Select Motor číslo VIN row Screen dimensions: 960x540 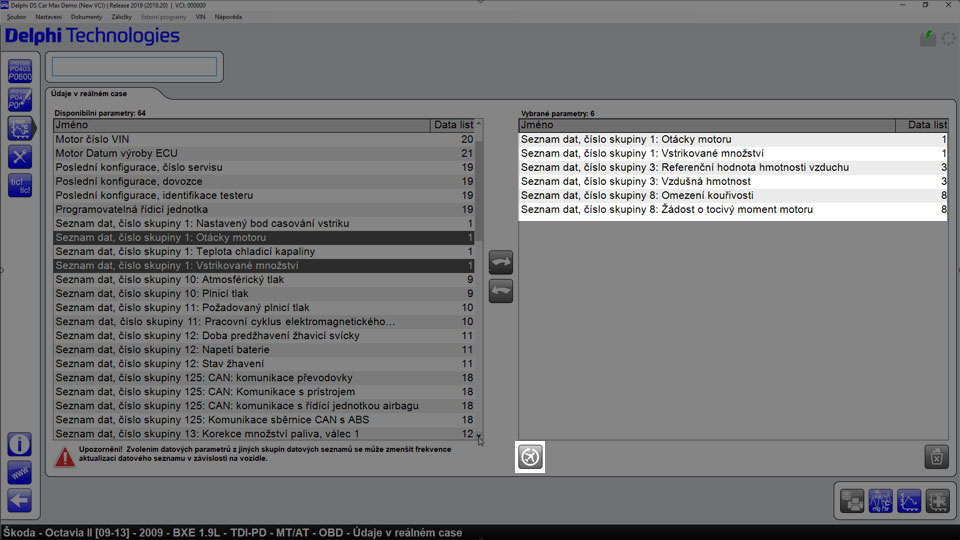click(264, 139)
